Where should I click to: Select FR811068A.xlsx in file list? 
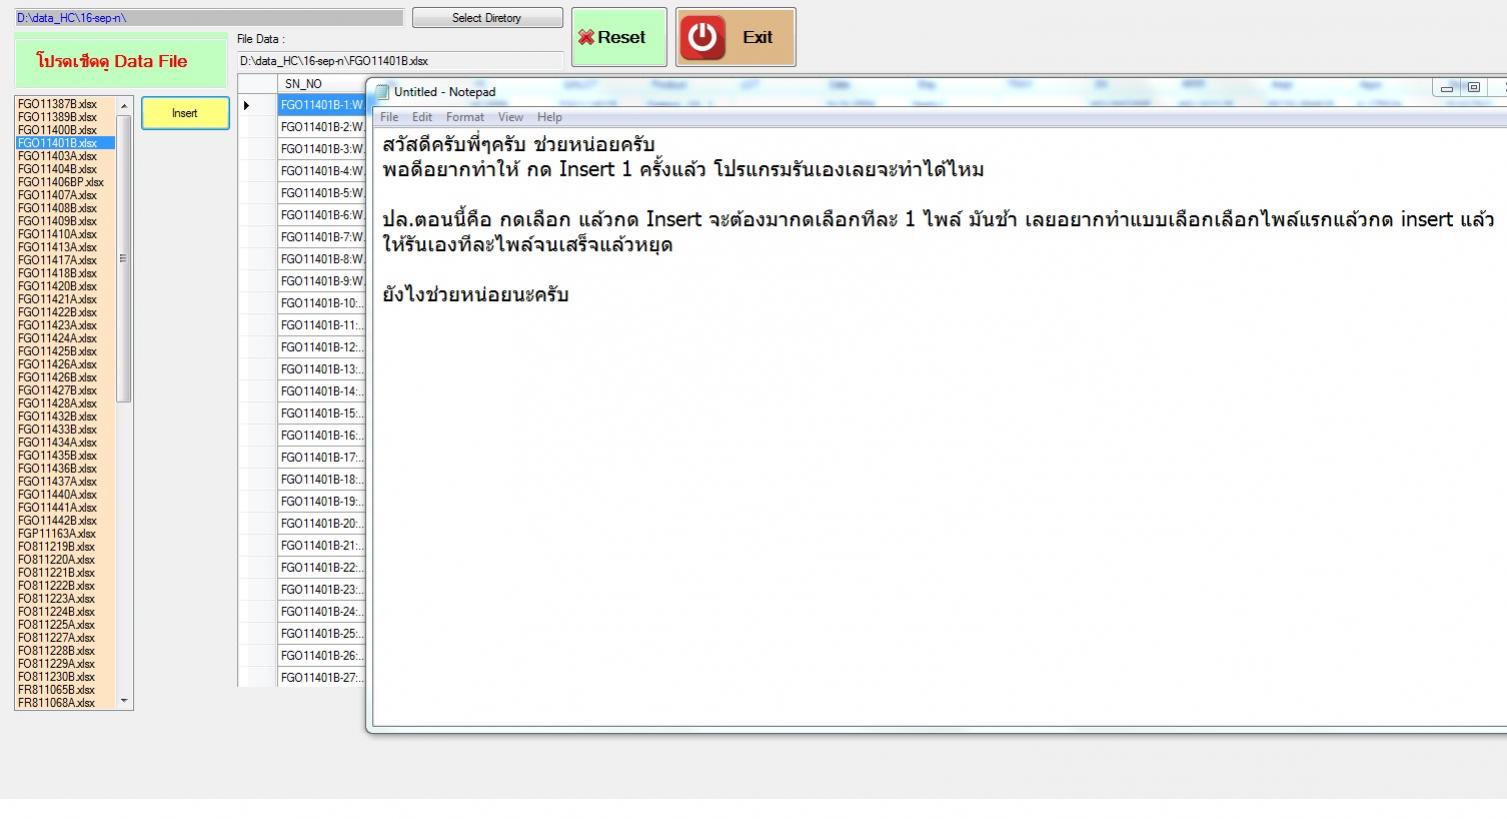pos(57,702)
